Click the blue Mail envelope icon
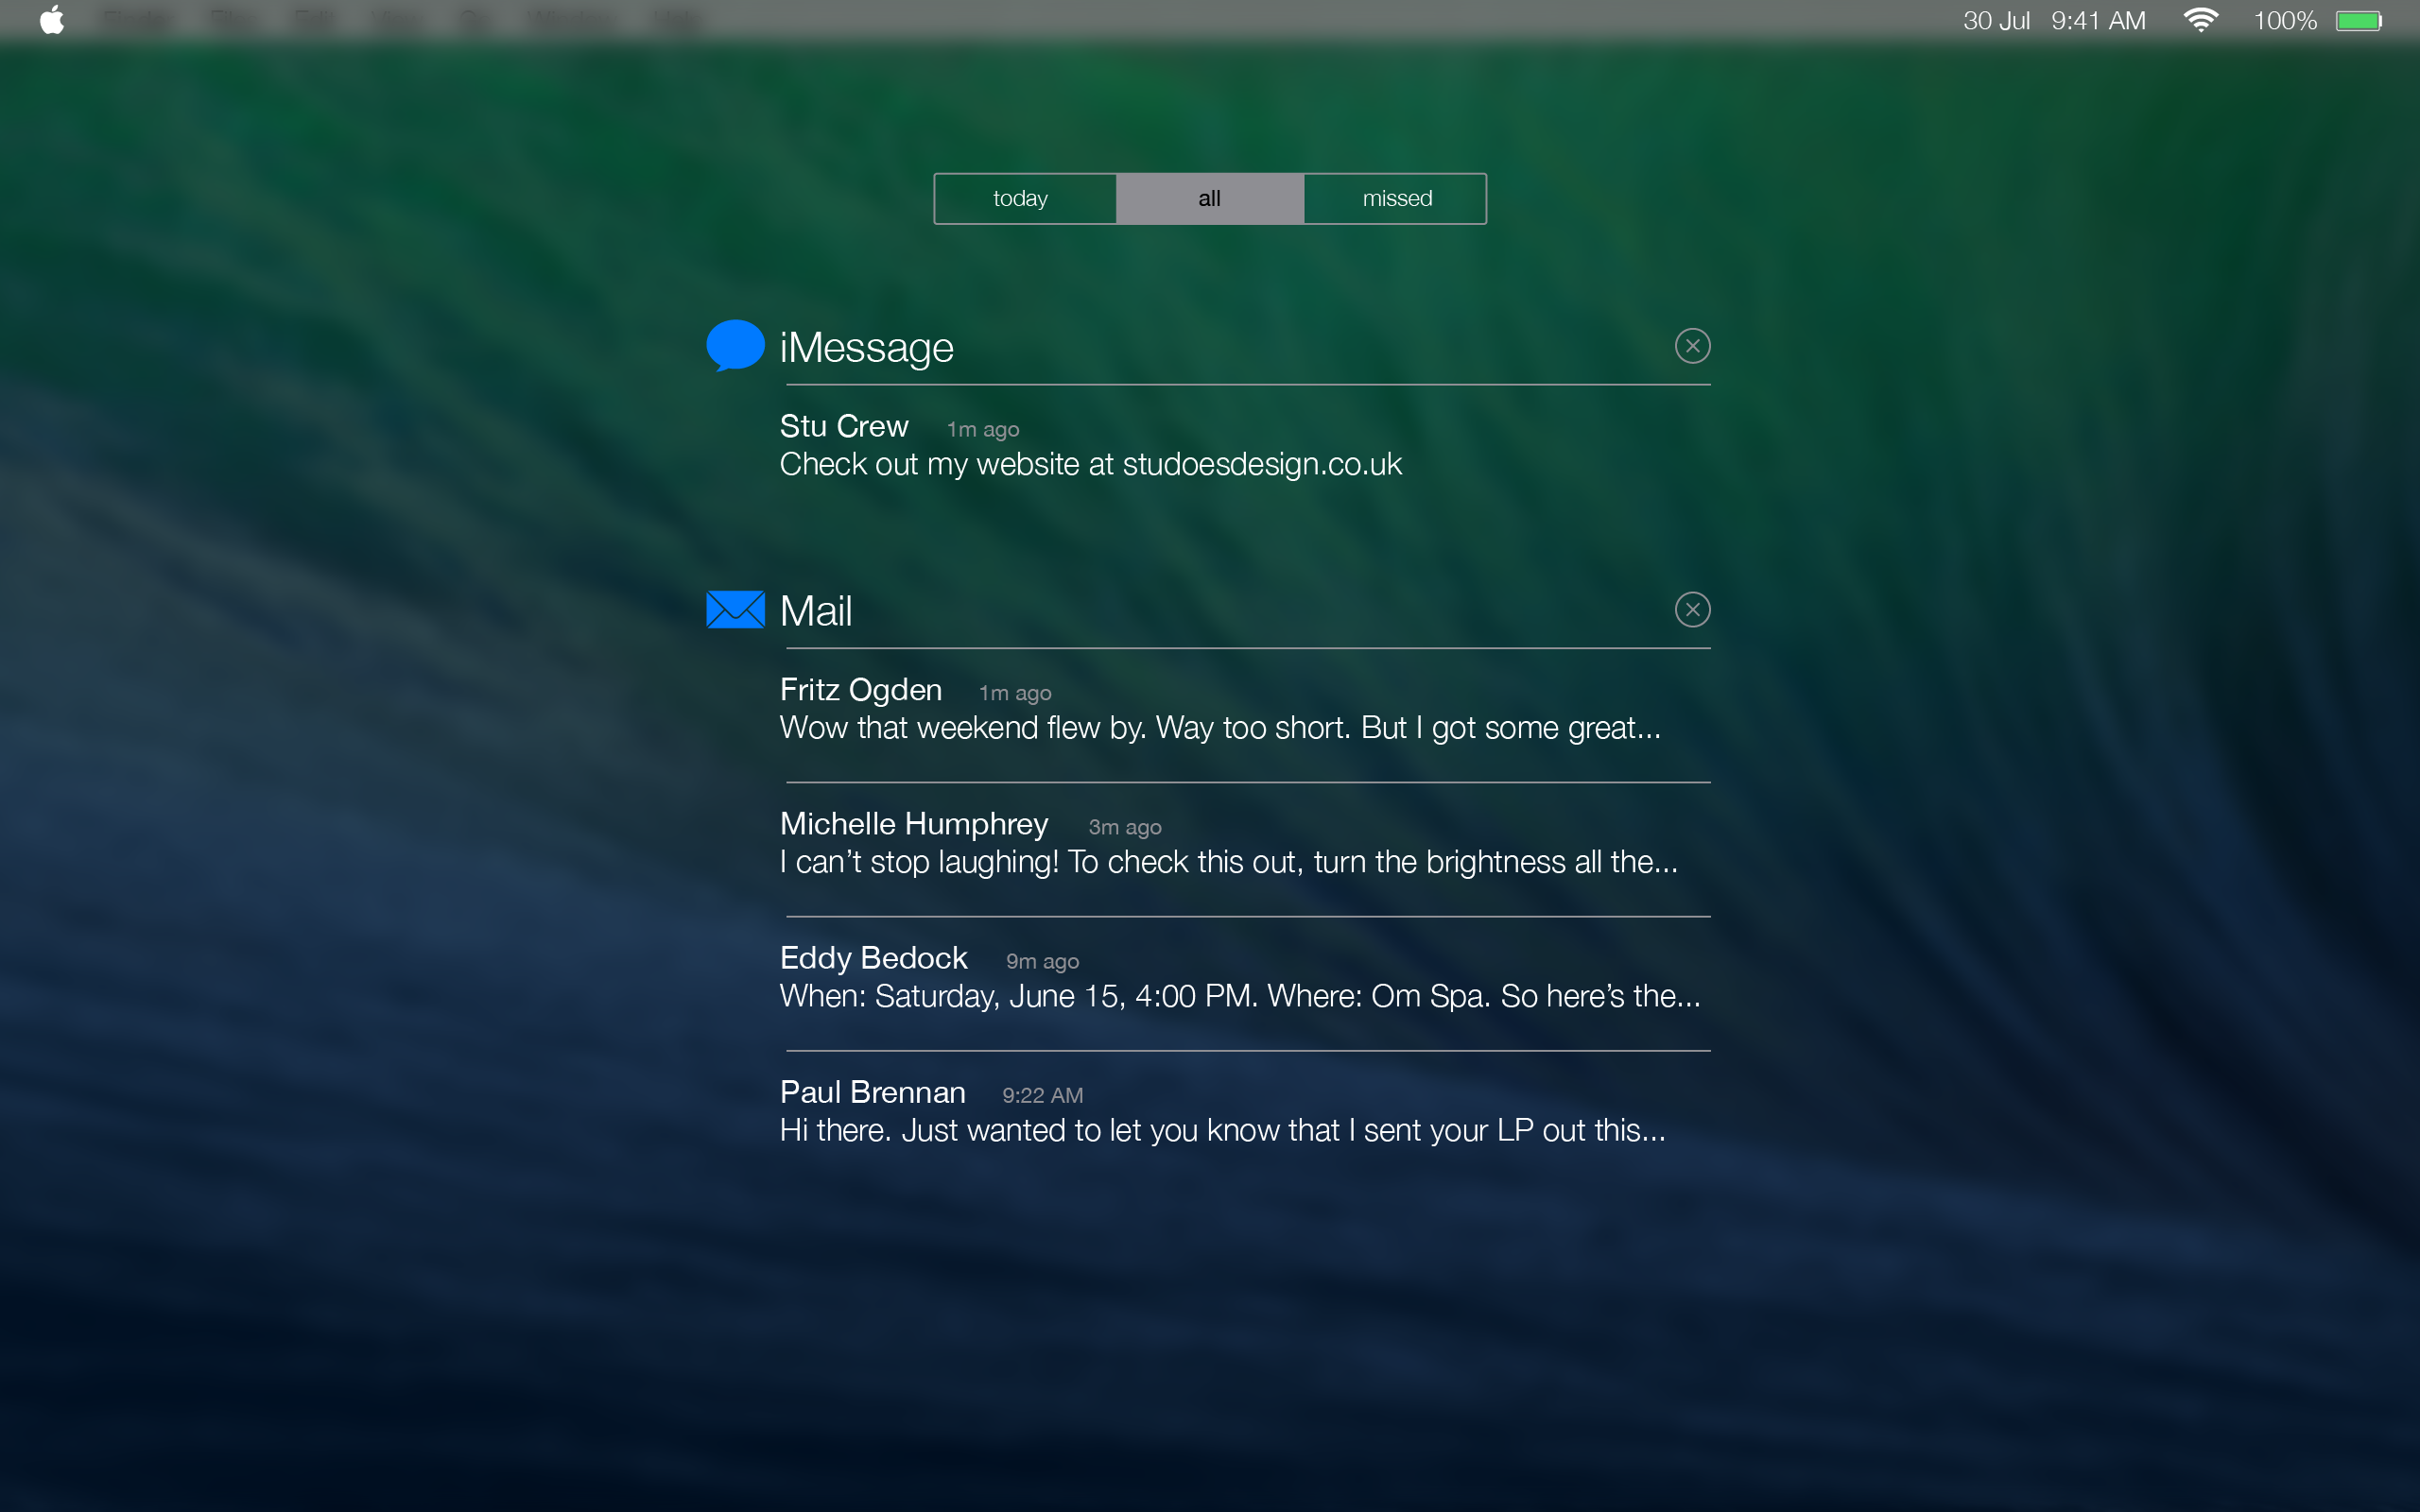Screen dimensions: 2420x1512 735,609
